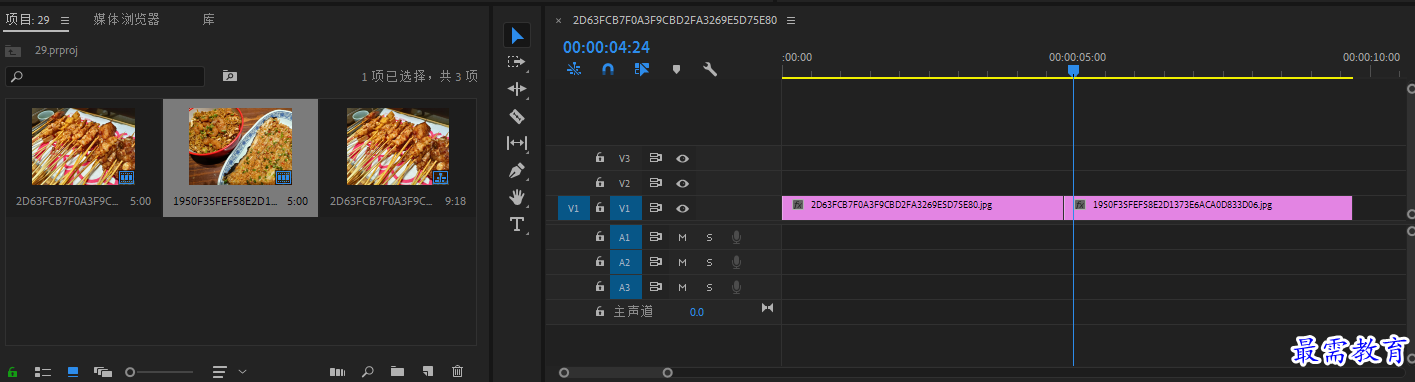Toggle source patch V1 button
Screen dimensions: 1415x382
coord(573,208)
